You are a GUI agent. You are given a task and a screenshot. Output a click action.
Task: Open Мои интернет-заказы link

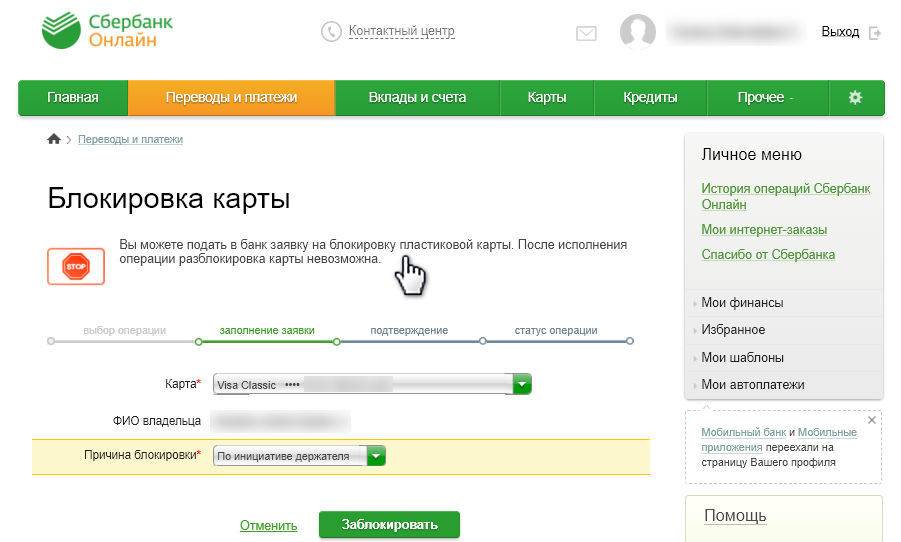click(764, 229)
